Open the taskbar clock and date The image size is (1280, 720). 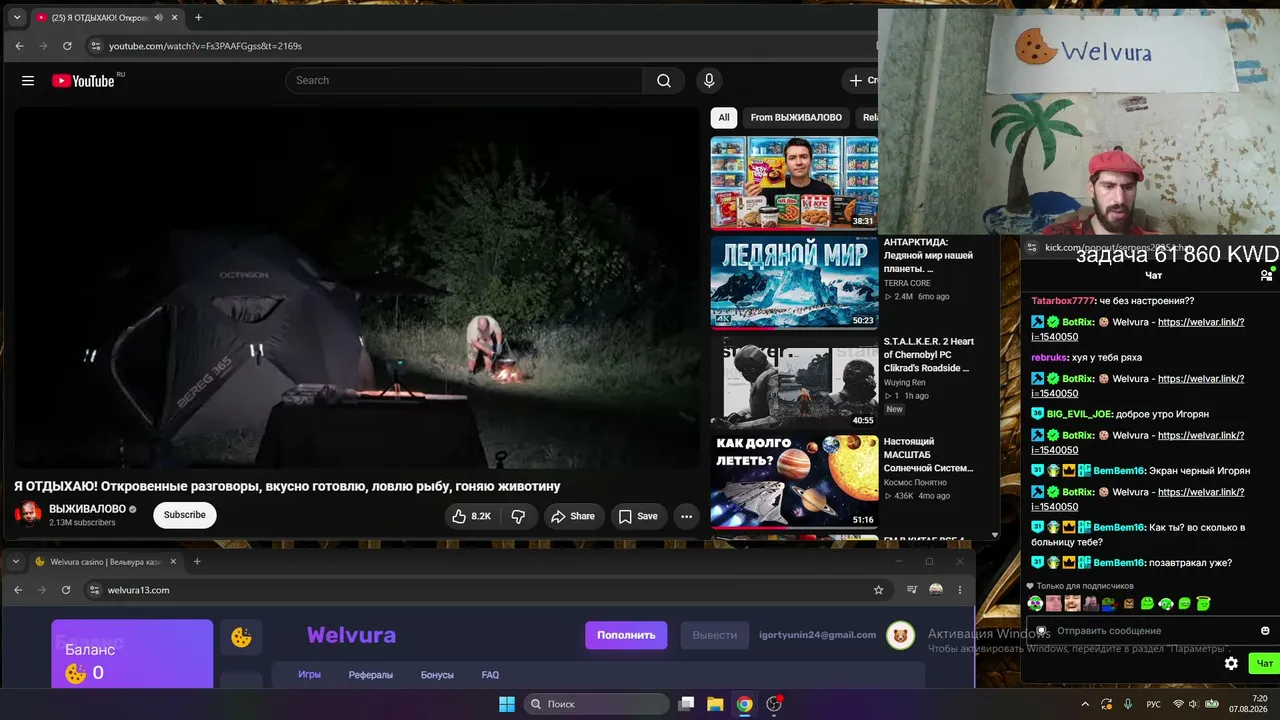pyautogui.click(x=1250, y=704)
